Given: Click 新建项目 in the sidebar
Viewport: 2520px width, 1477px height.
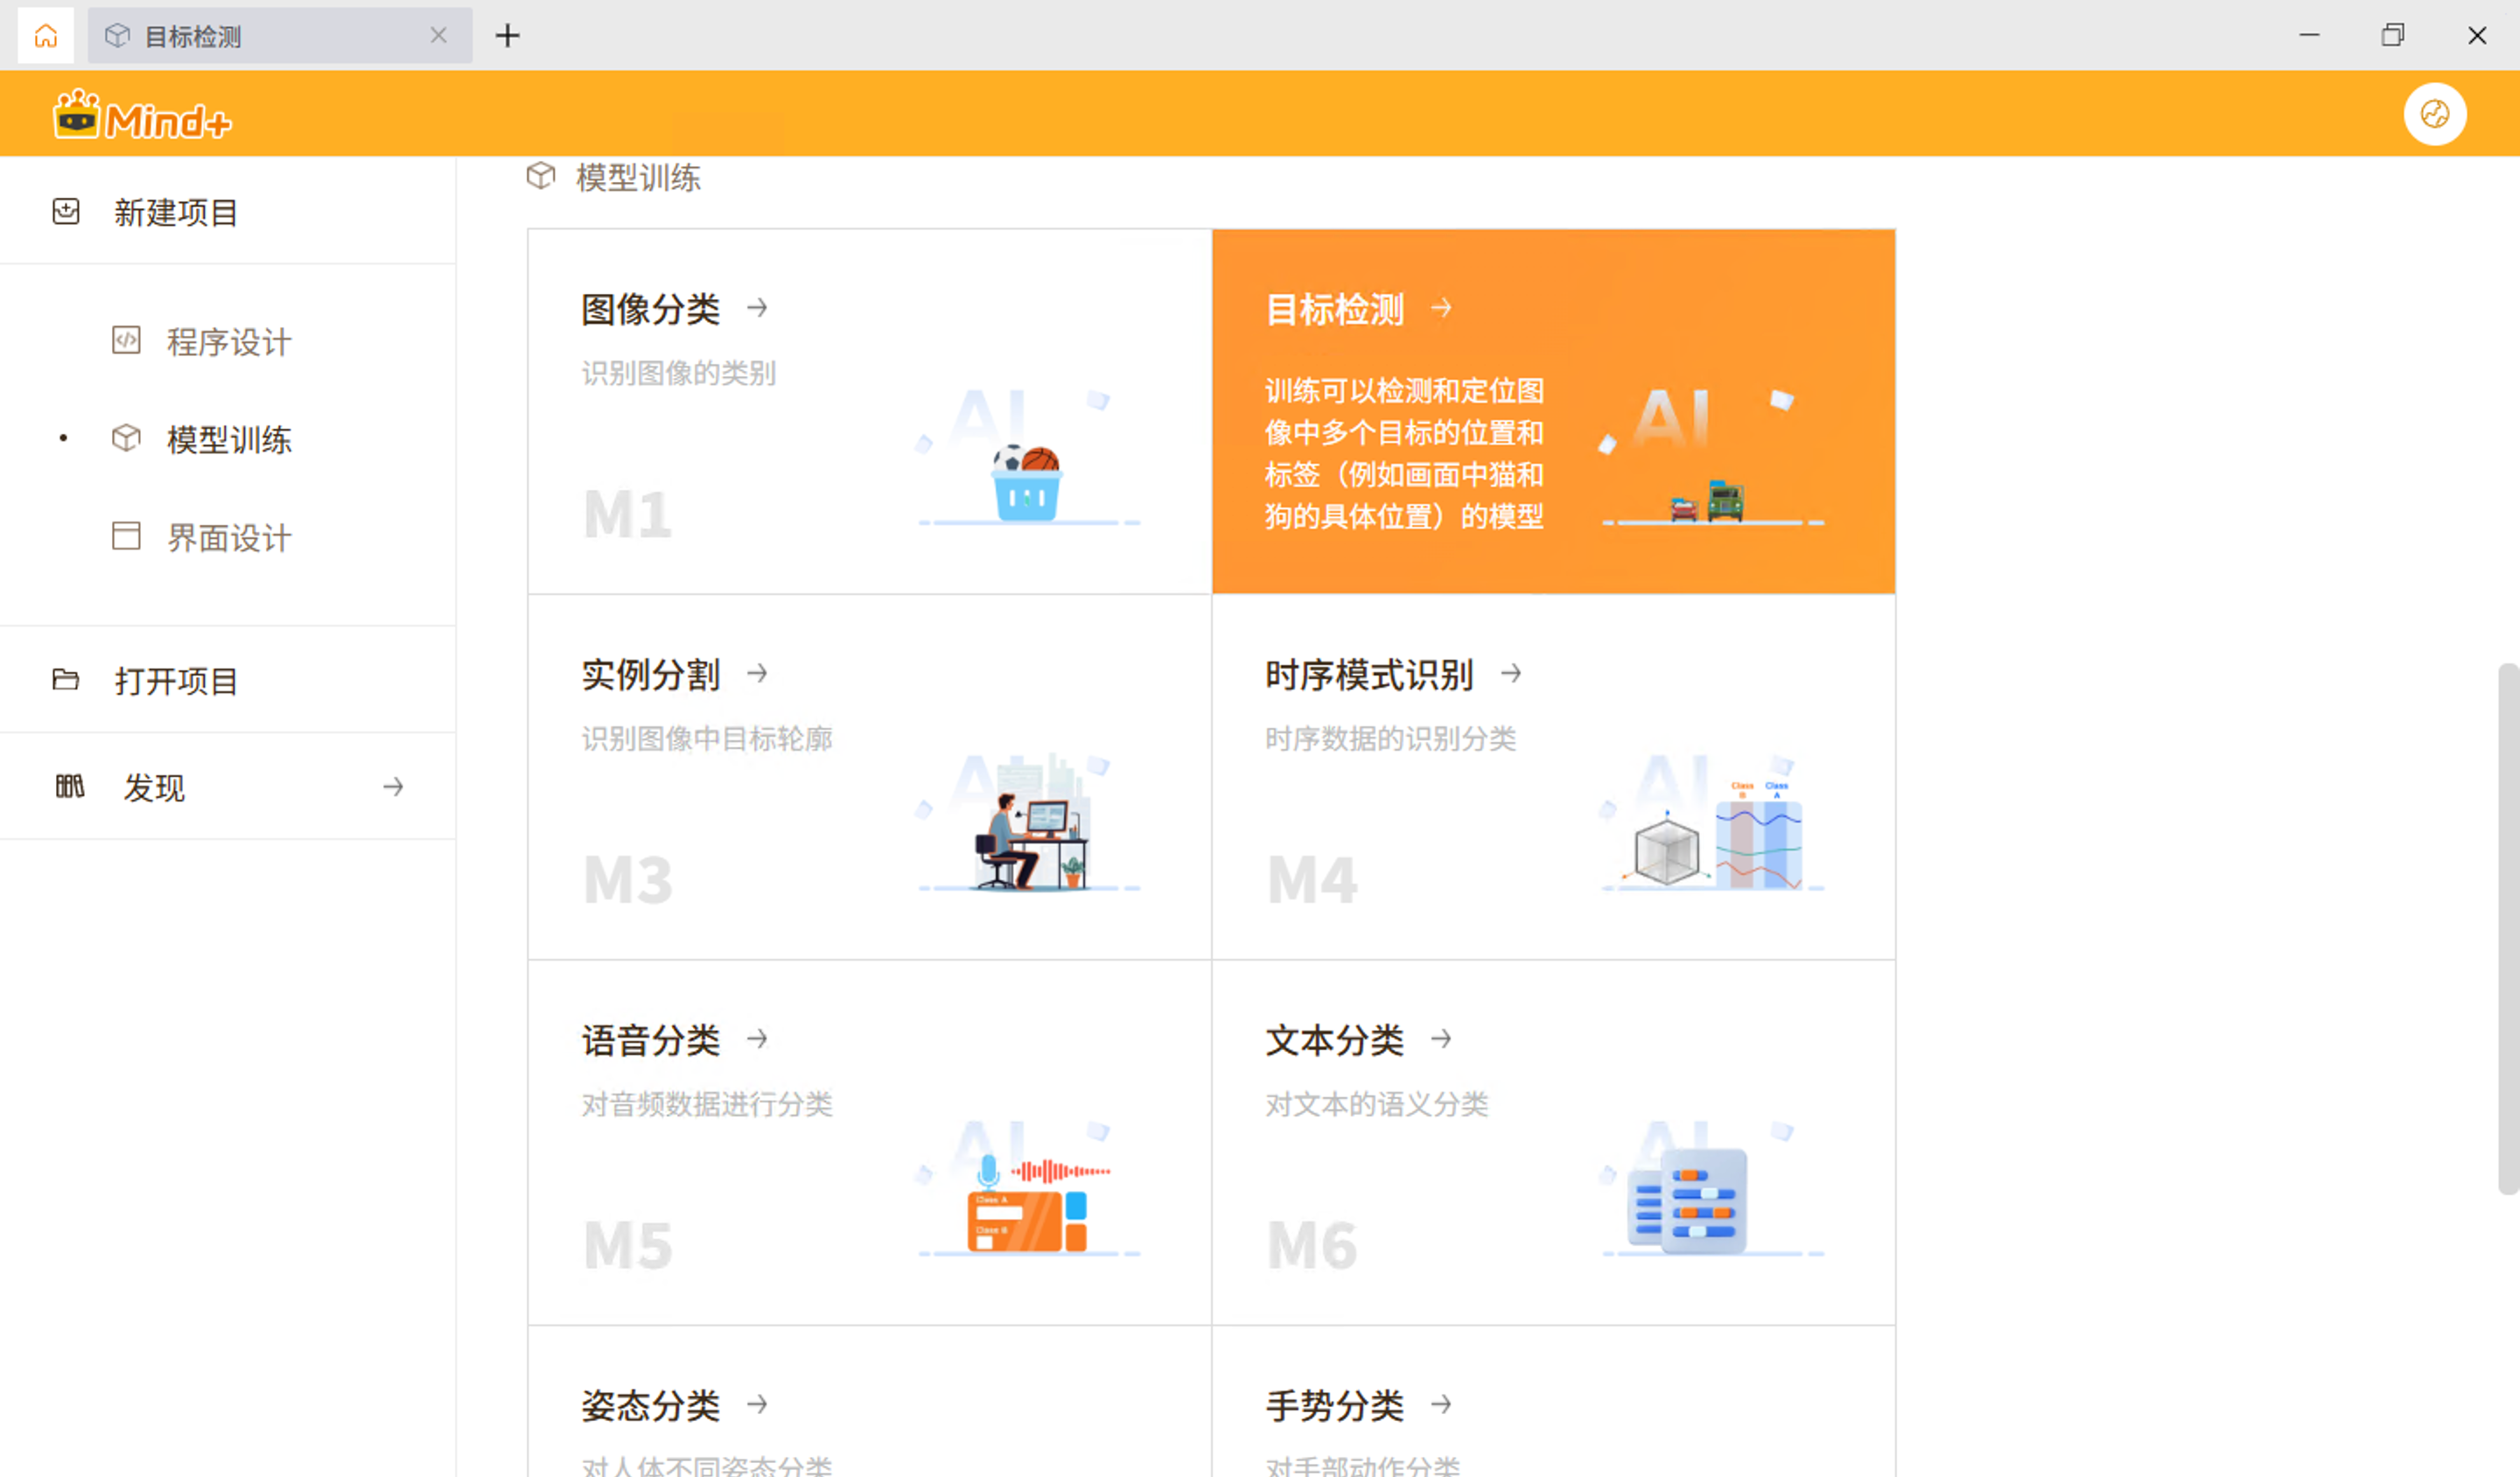Looking at the screenshot, I should 175,212.
